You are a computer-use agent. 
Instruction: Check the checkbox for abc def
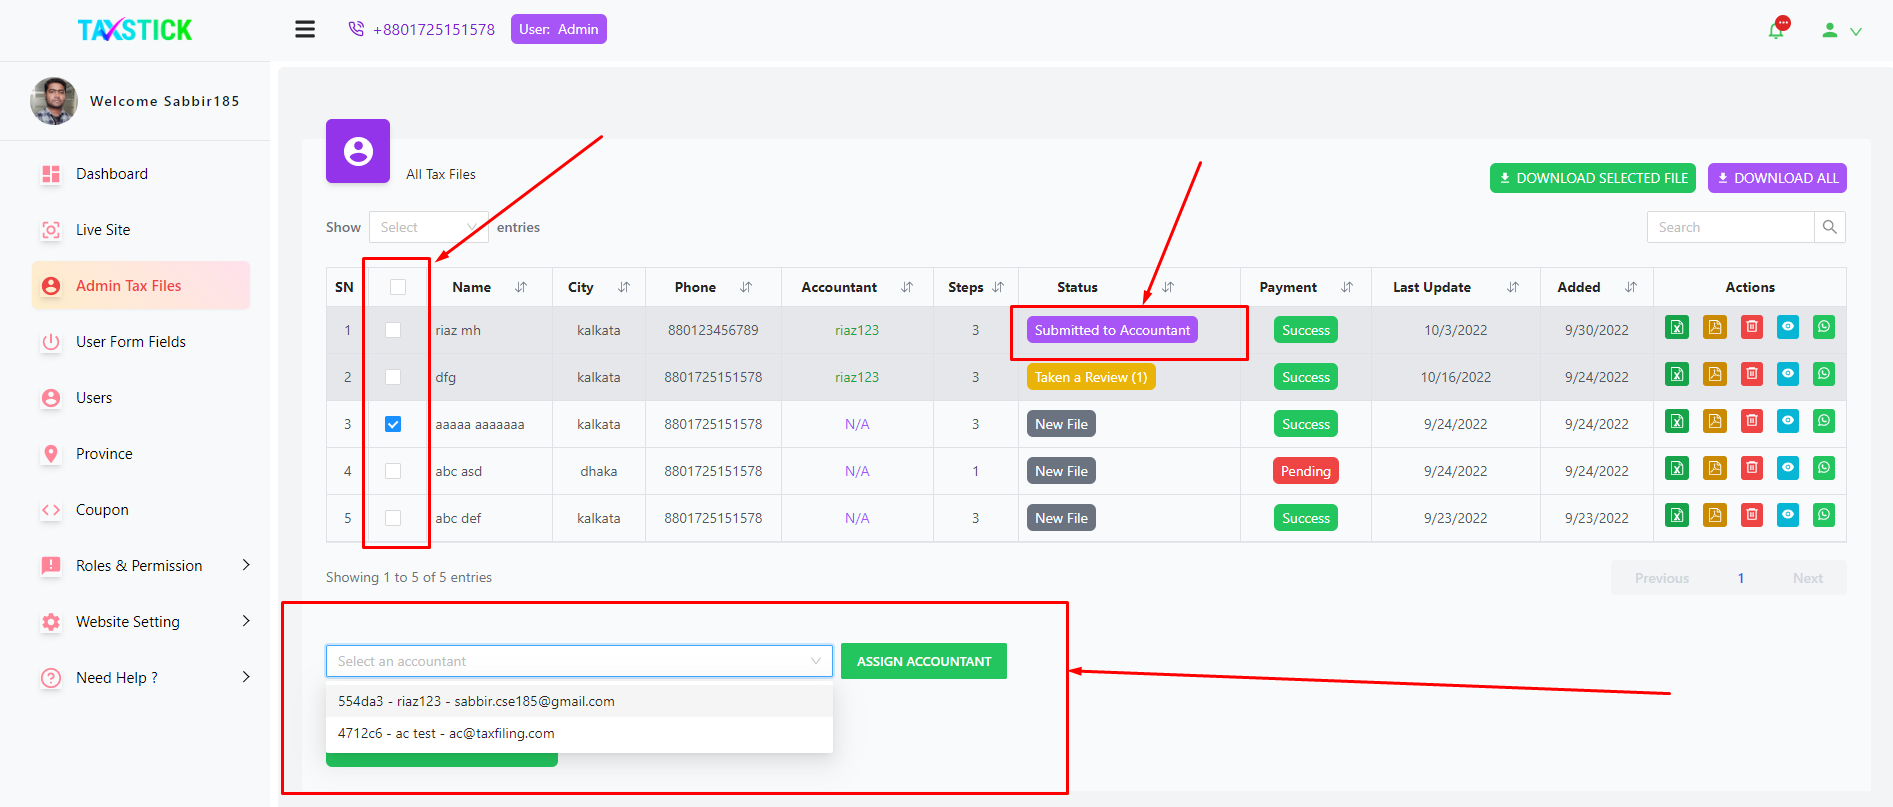point(393,518)
